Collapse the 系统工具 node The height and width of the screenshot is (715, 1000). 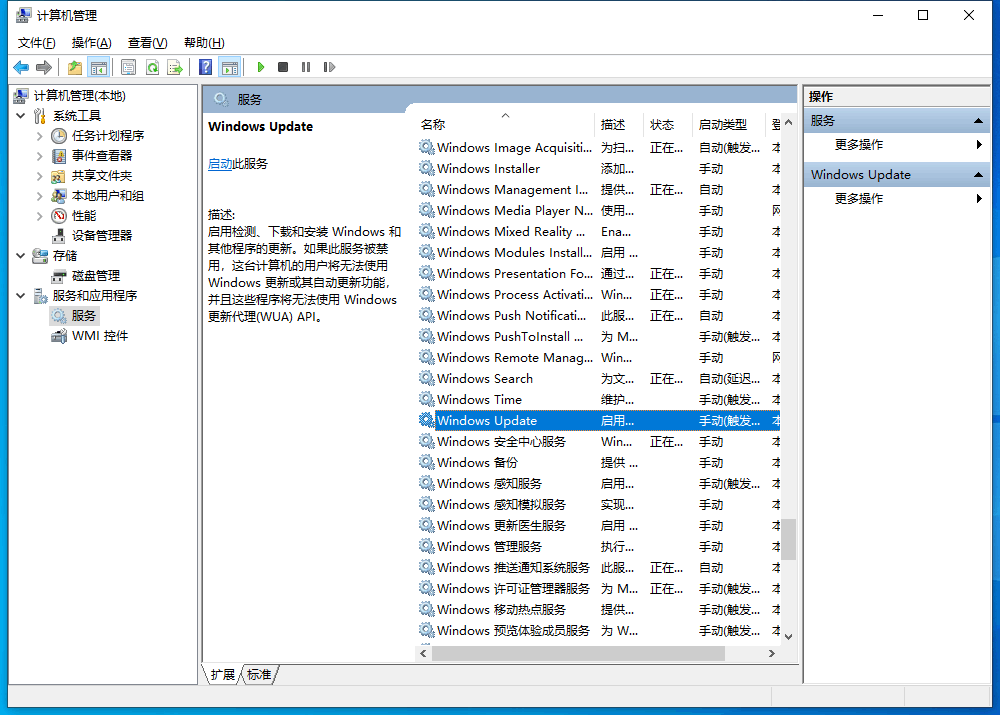20,116
